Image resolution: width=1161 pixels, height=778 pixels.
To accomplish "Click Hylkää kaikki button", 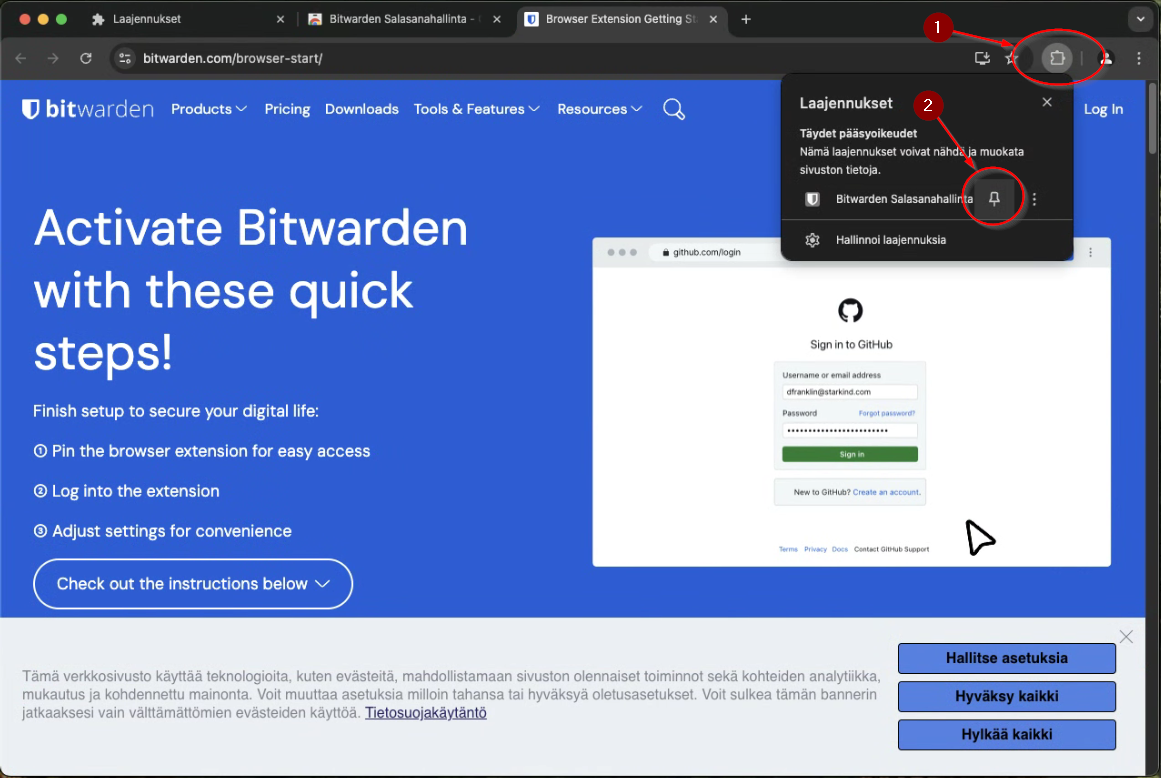I will pyautogui.click(x=1006, y=734).
